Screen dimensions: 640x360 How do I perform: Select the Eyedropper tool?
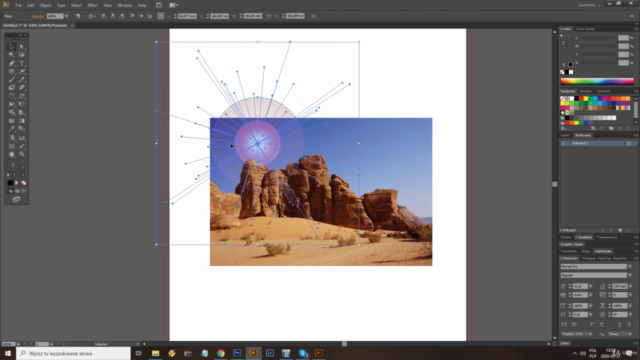coord(11,129)
